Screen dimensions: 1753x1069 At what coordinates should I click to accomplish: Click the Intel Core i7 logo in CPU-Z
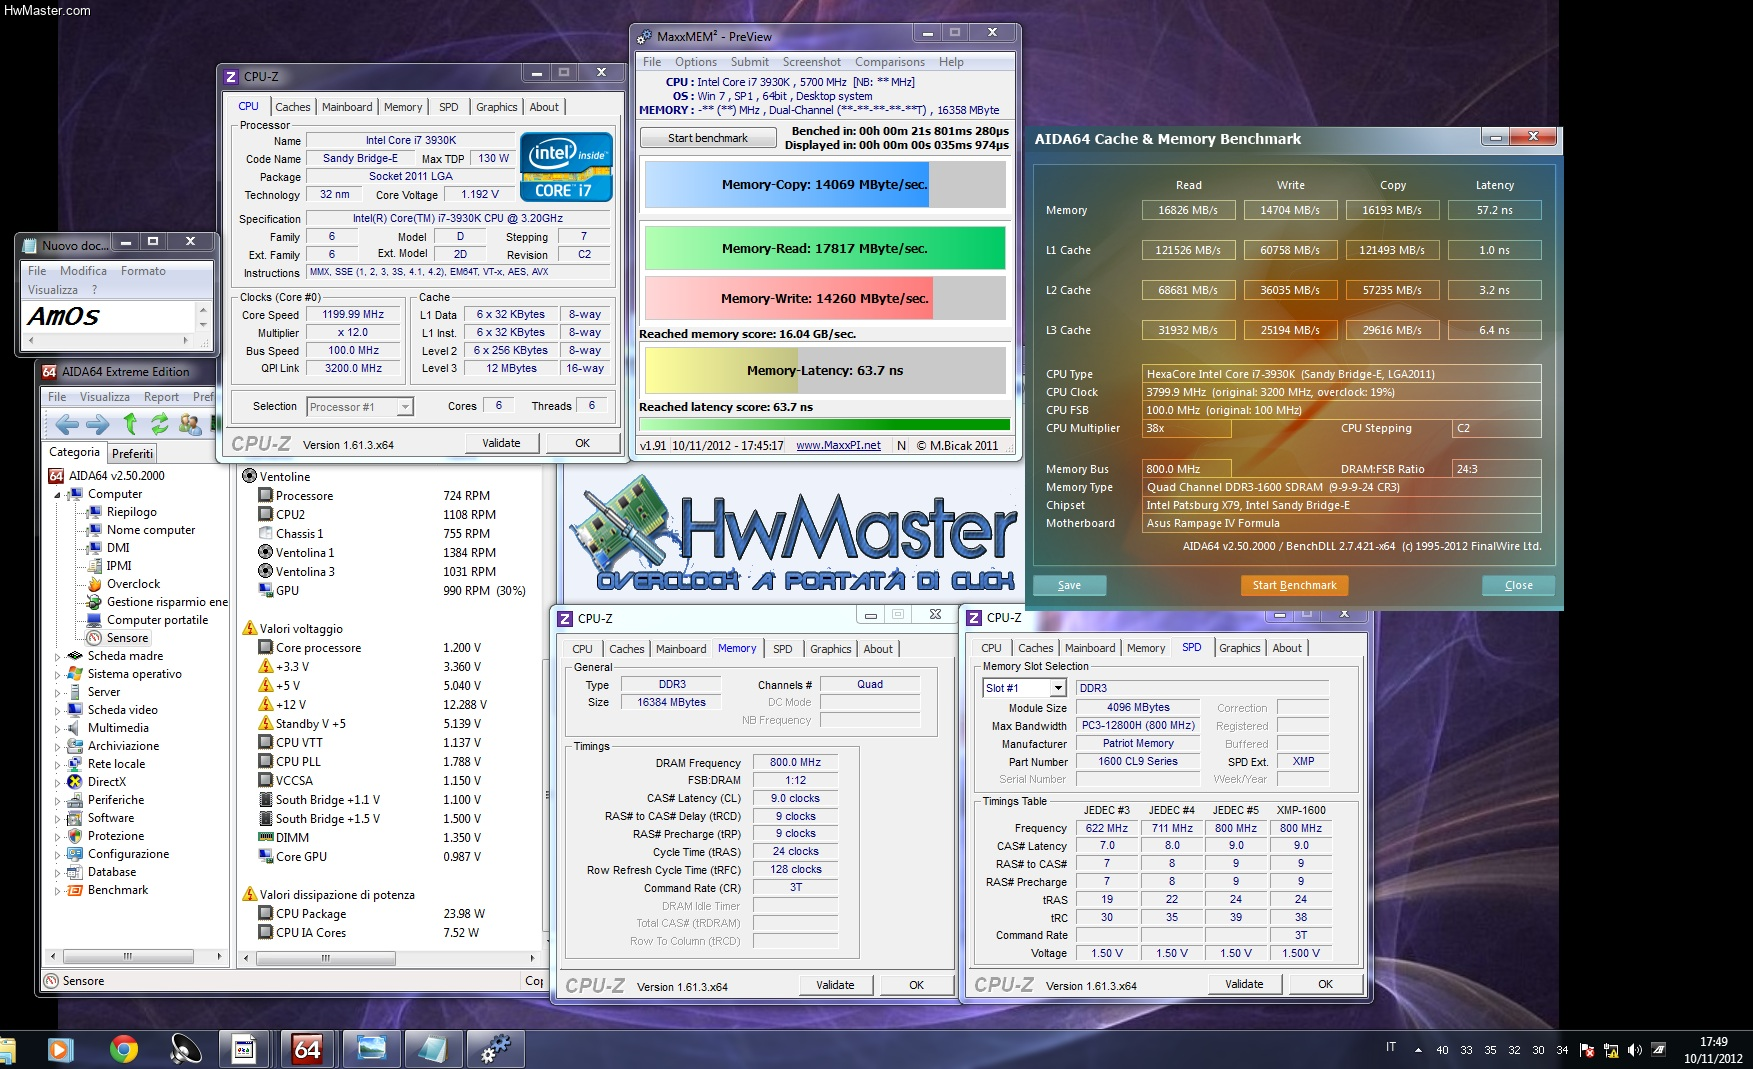(x=566, y=166)
